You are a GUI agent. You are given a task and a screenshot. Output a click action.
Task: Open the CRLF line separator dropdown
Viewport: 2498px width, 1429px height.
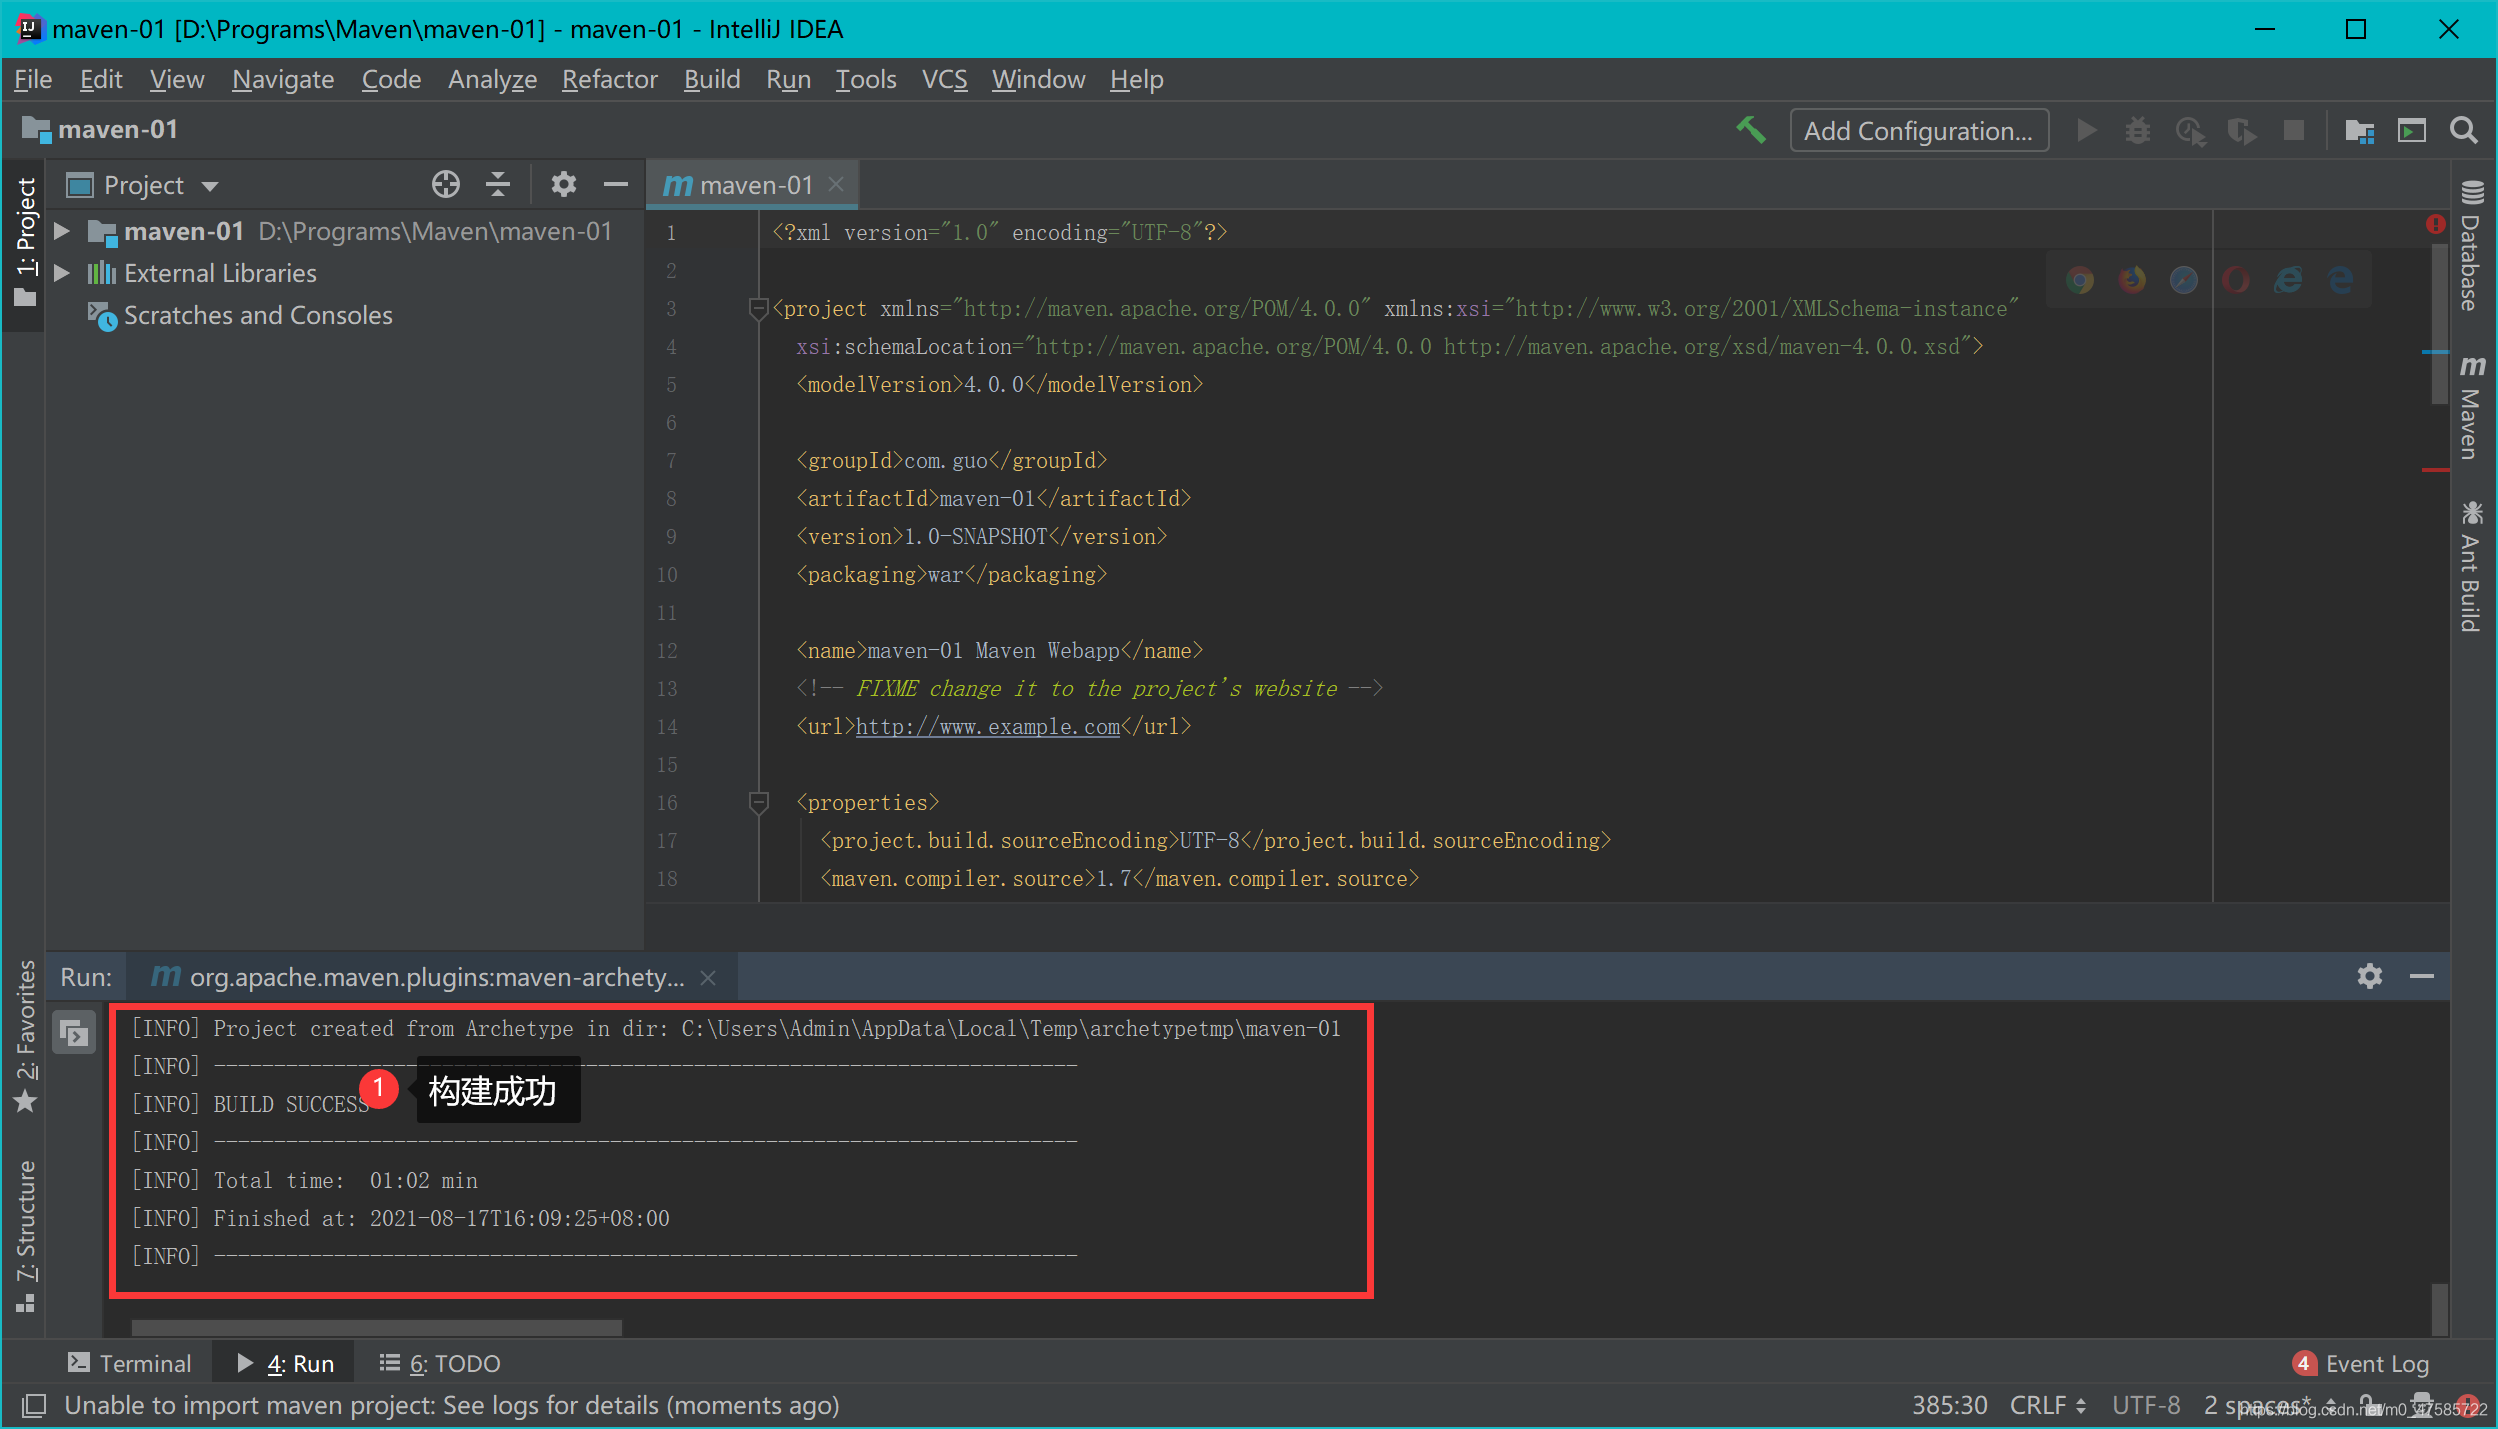click(2048, 1405)
